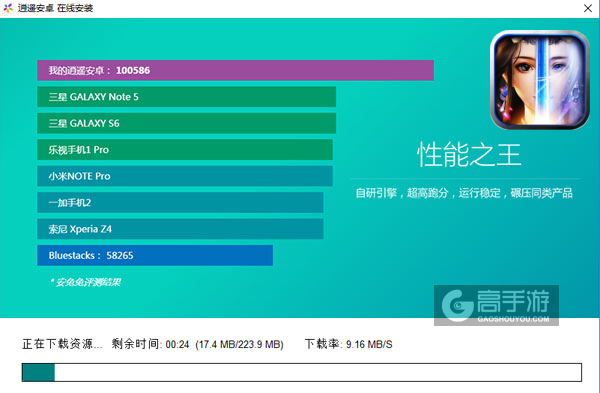Screen dimensions: 600x393
Task: Select the 三星 GALAXY S6 bar
Action: [x=187, y=123]
